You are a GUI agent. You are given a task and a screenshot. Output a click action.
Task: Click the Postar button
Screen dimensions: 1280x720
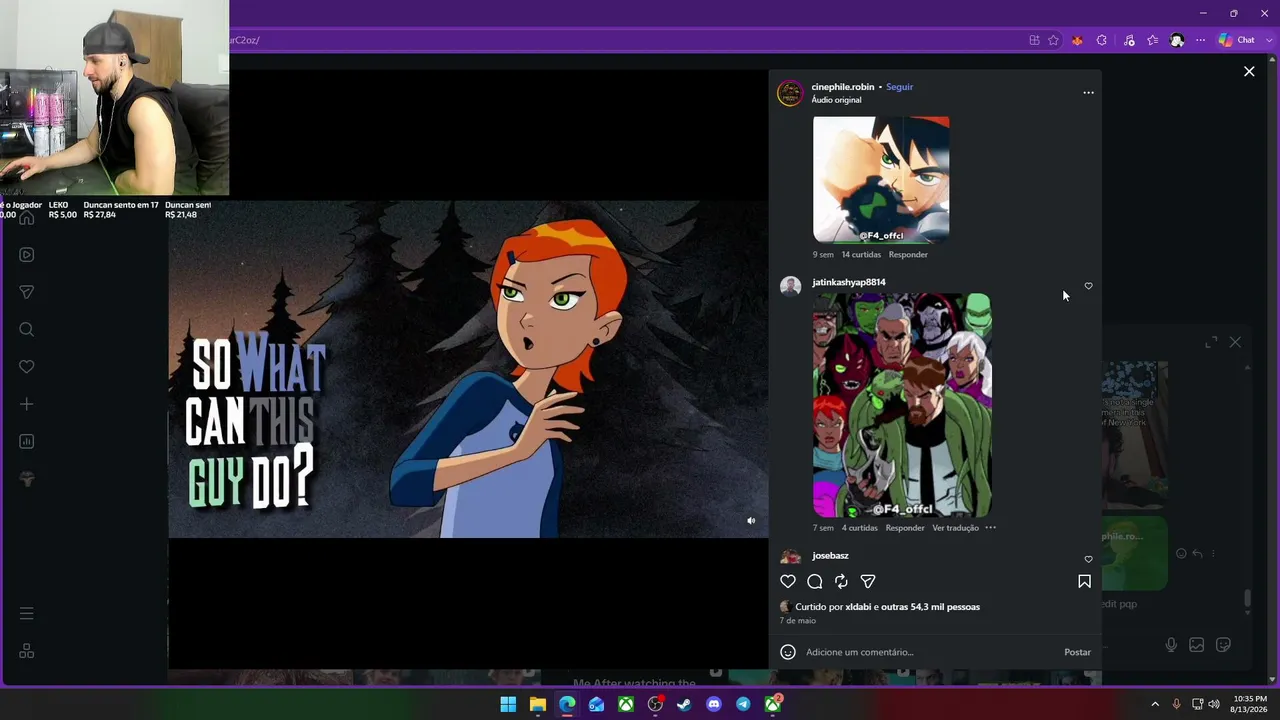[x=1077, y=652]
